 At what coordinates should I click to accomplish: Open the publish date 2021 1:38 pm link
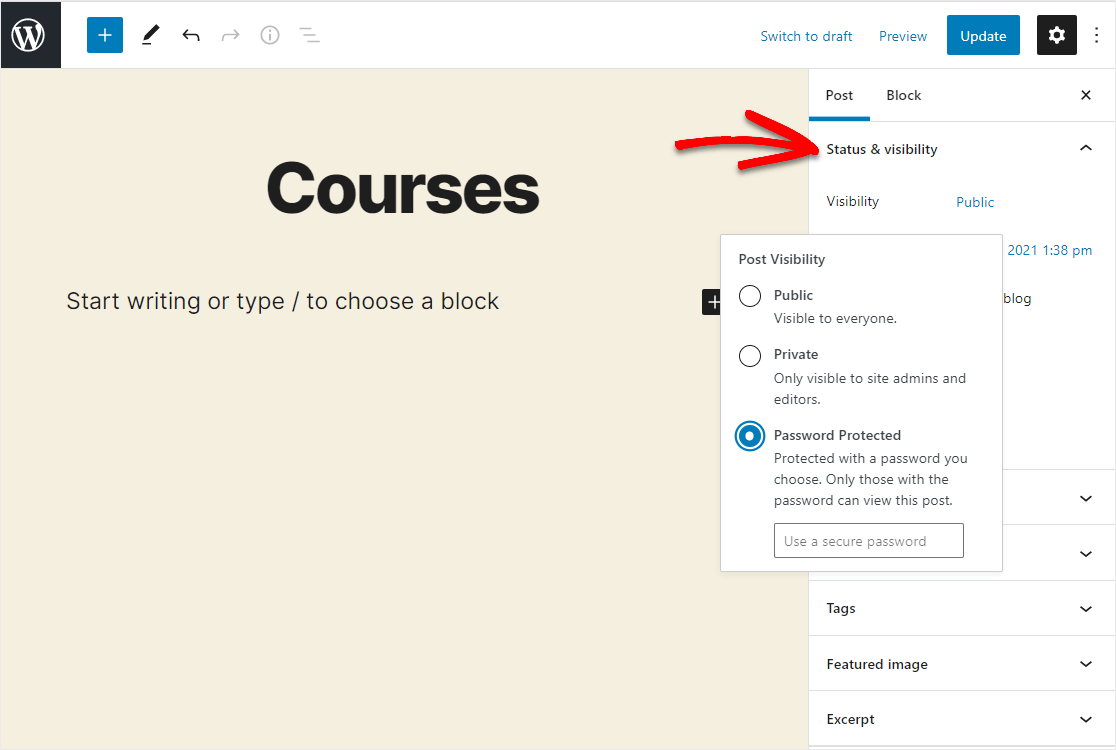1049,250
